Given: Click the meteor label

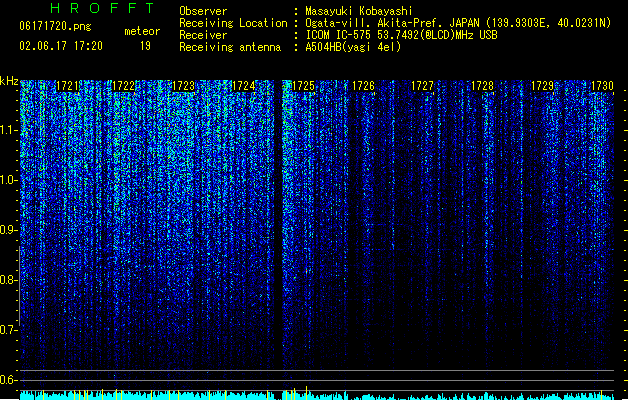Looking at the screenshot, I should point(142,31).
